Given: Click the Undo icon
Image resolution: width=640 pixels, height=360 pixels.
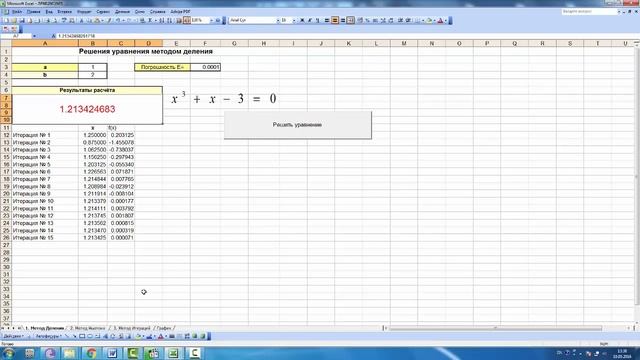Looking at the screenshot, I should pyautogui.click(x=118, y=20).
